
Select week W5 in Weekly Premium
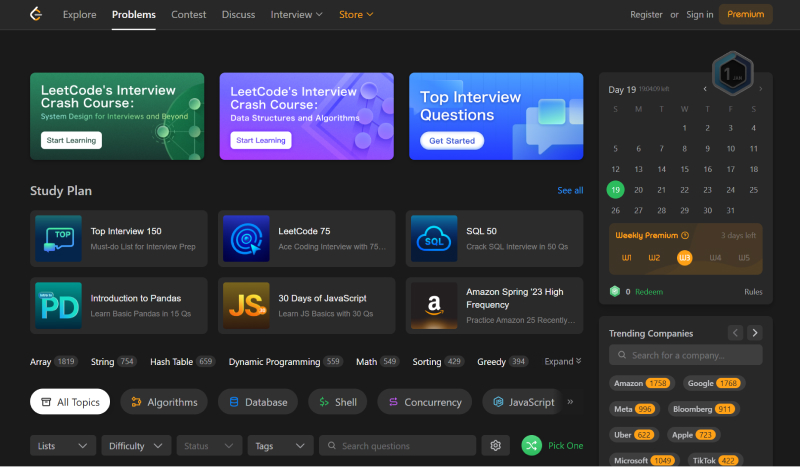point(744,258)
